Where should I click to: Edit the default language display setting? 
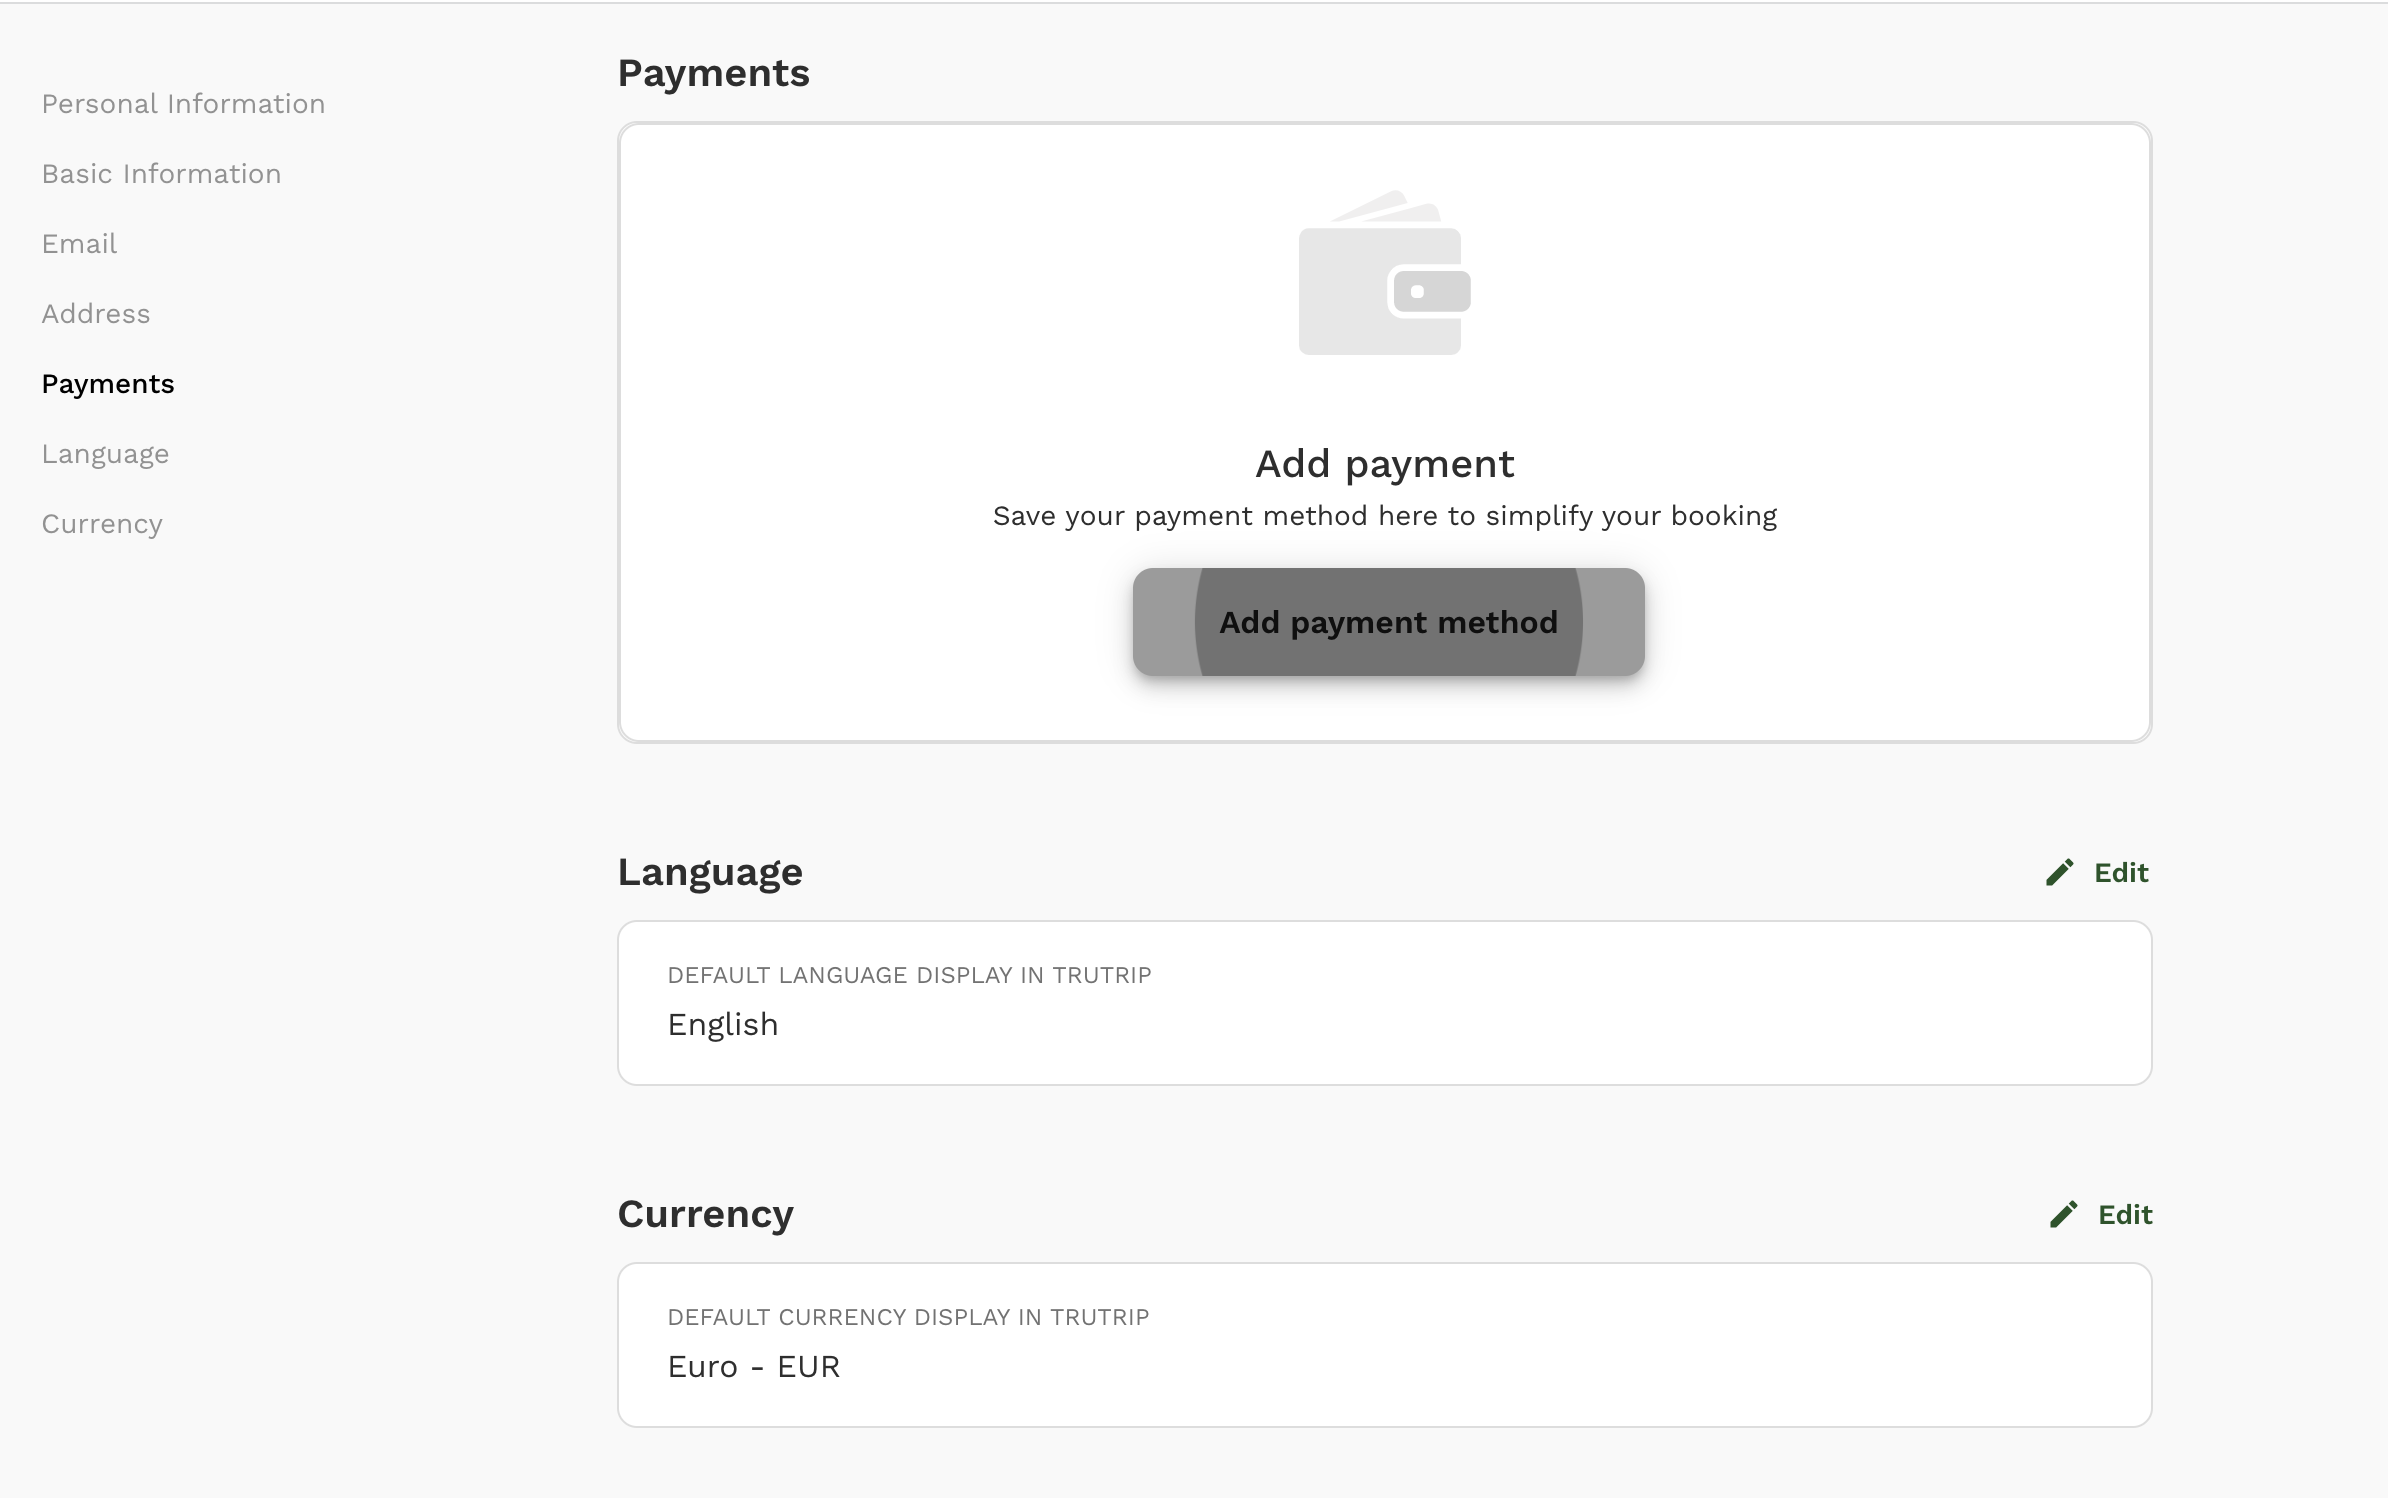point(2096,872)
